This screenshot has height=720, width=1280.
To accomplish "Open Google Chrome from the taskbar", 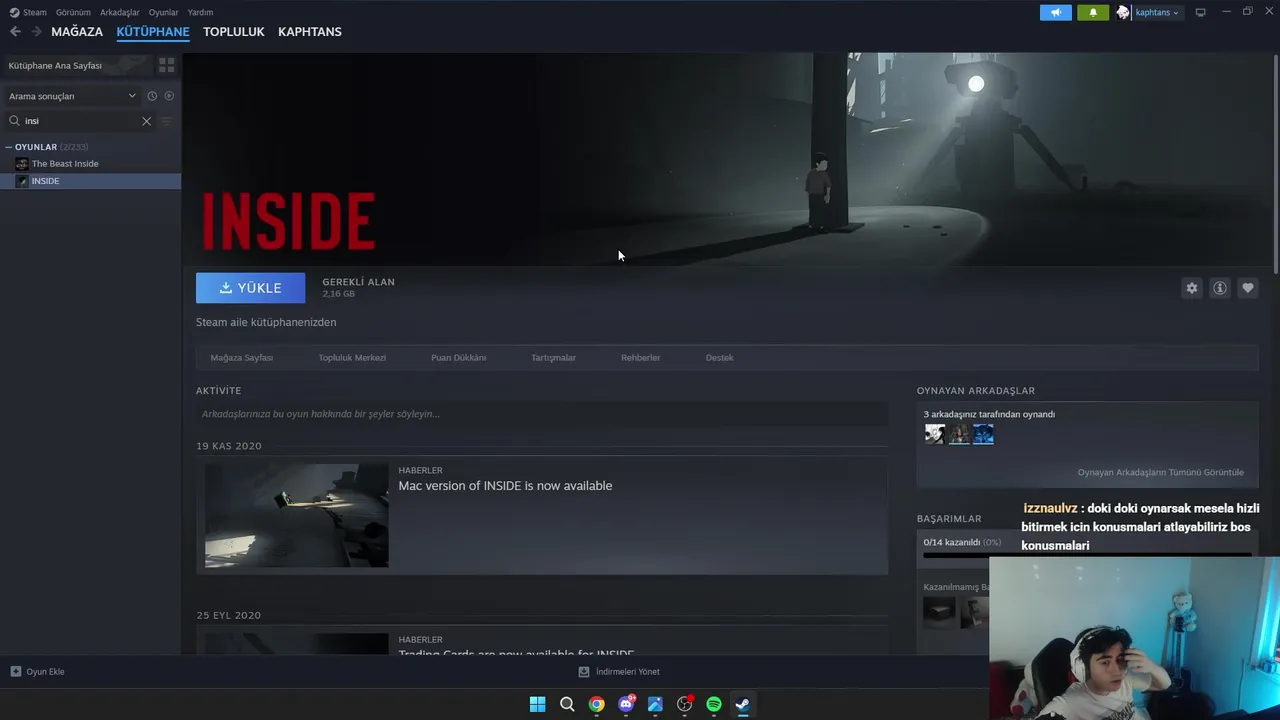I will pyautogui.click(x=596, y=704).
